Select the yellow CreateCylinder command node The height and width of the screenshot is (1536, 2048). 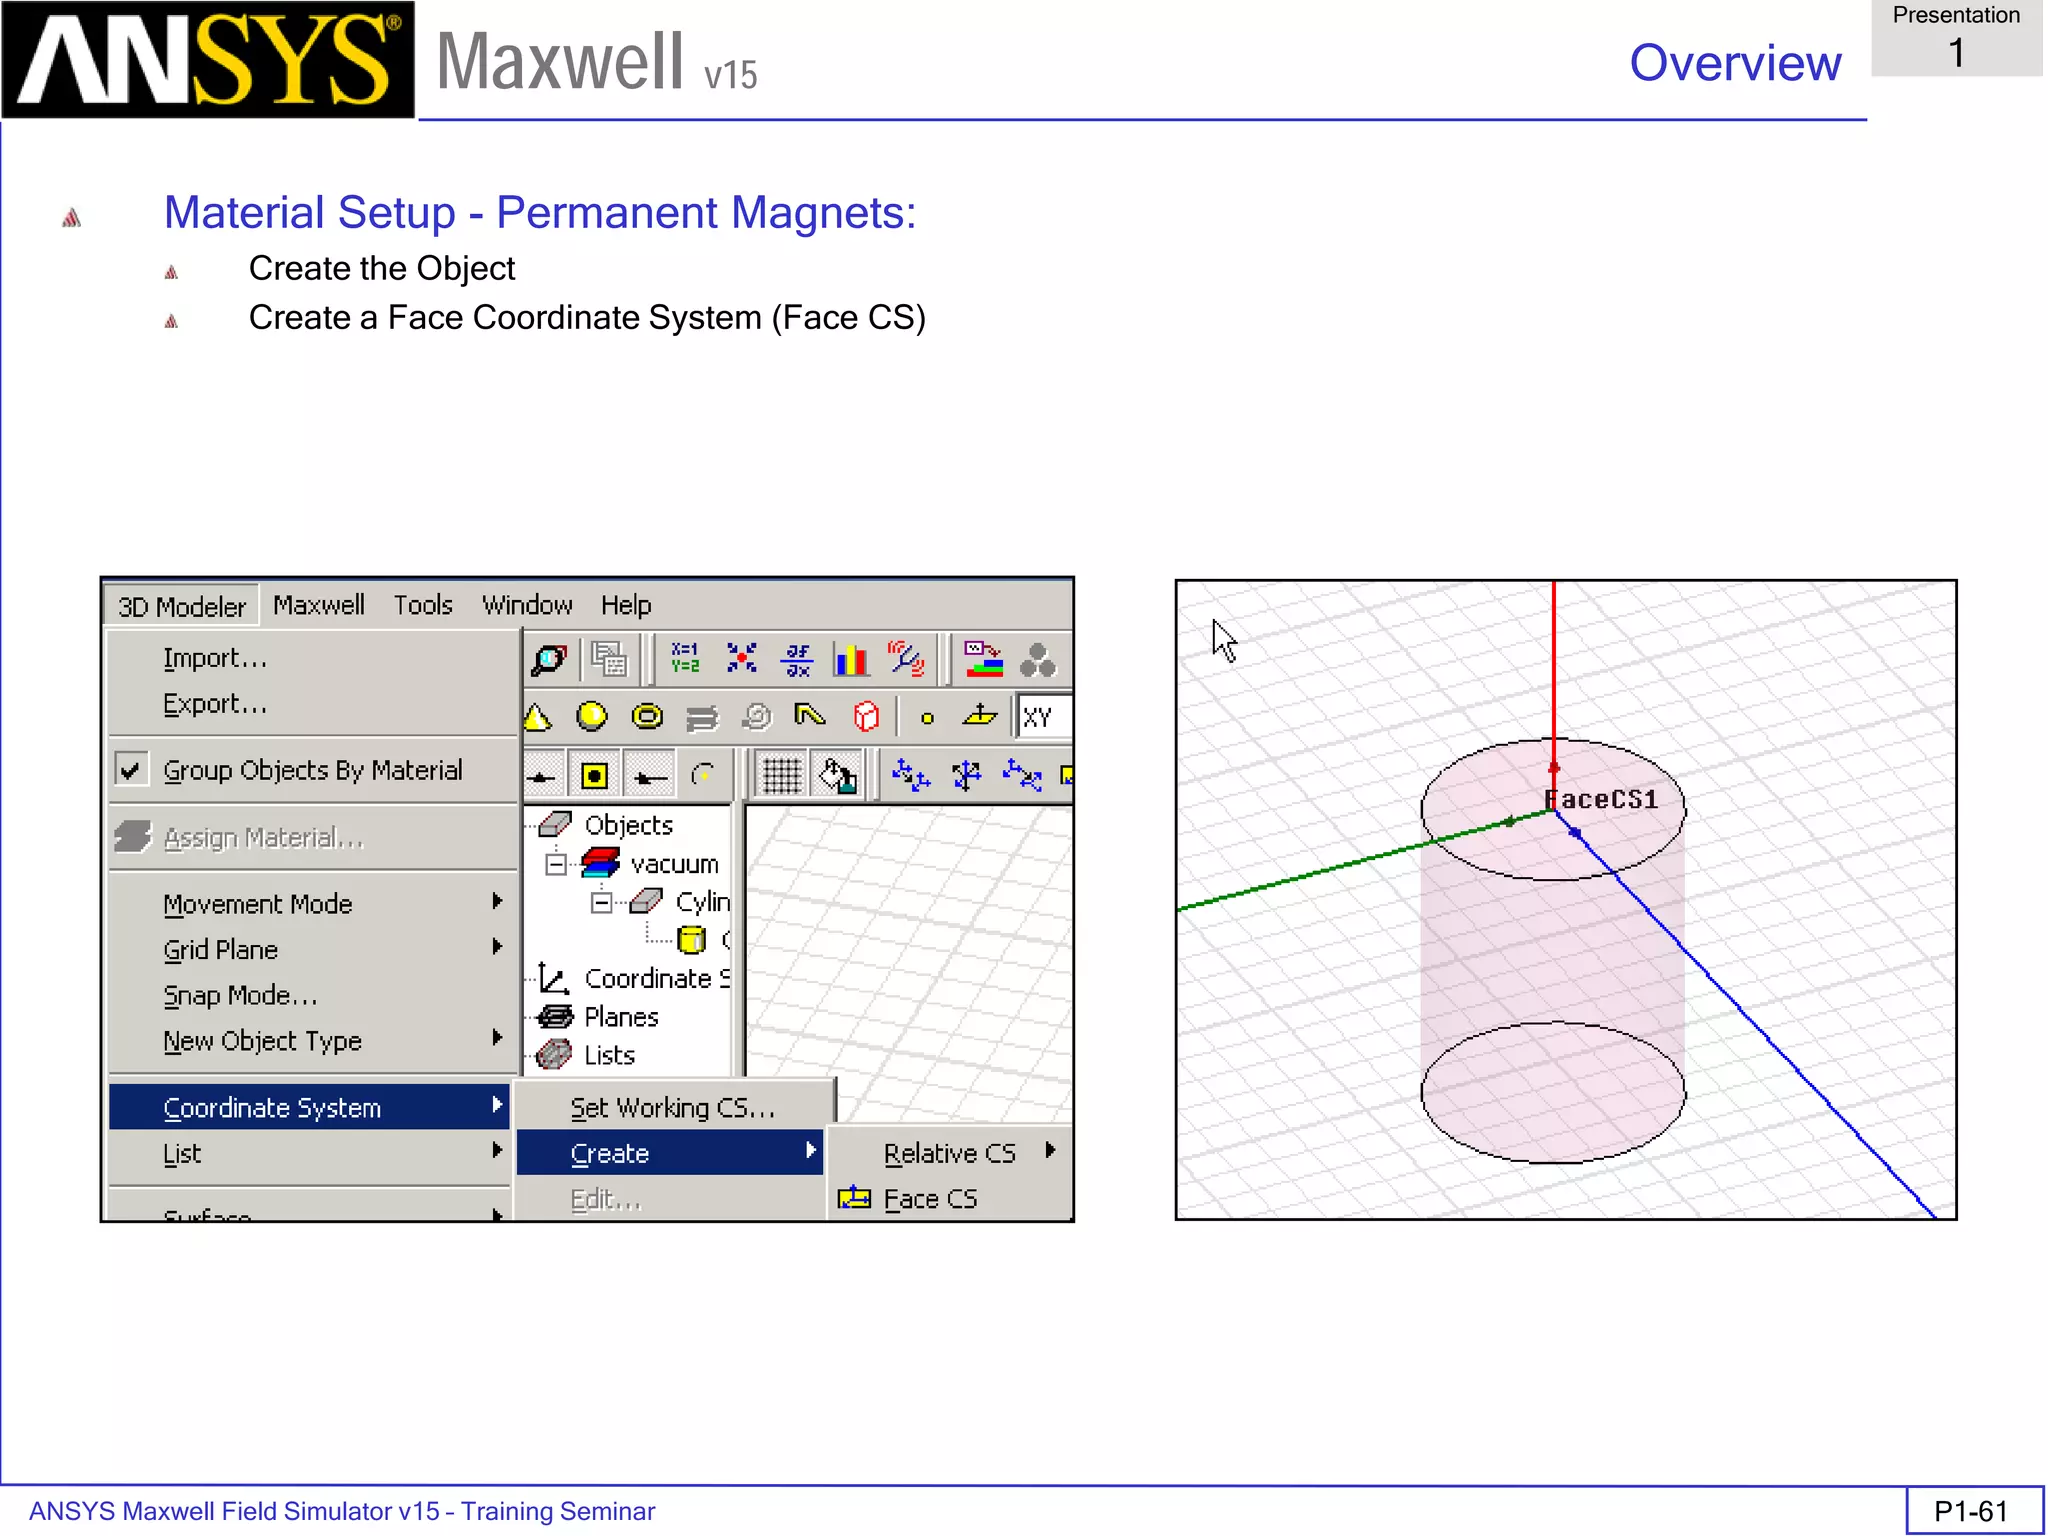pos(691,940)
